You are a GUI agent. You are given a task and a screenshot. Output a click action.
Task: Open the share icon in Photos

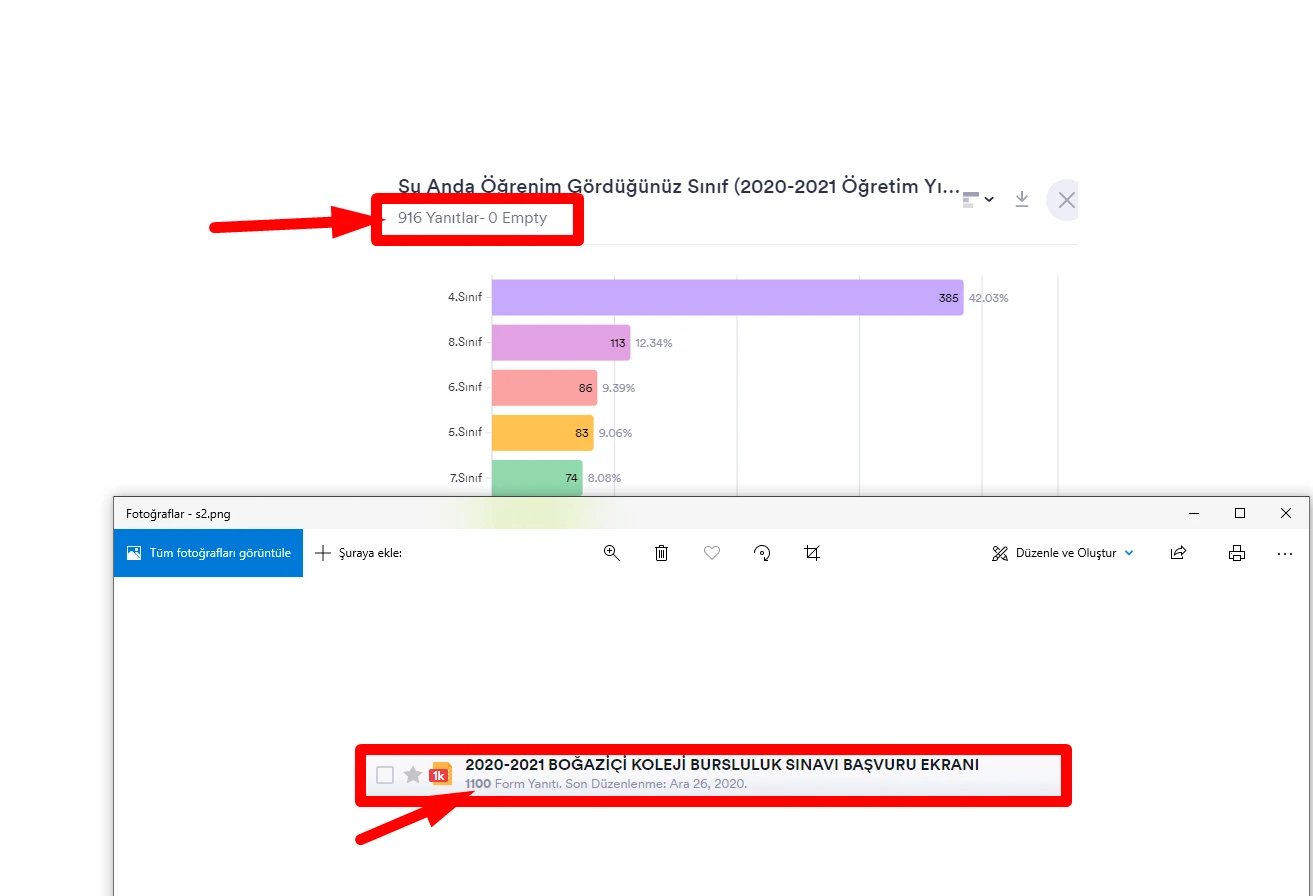pos(1179,553)
